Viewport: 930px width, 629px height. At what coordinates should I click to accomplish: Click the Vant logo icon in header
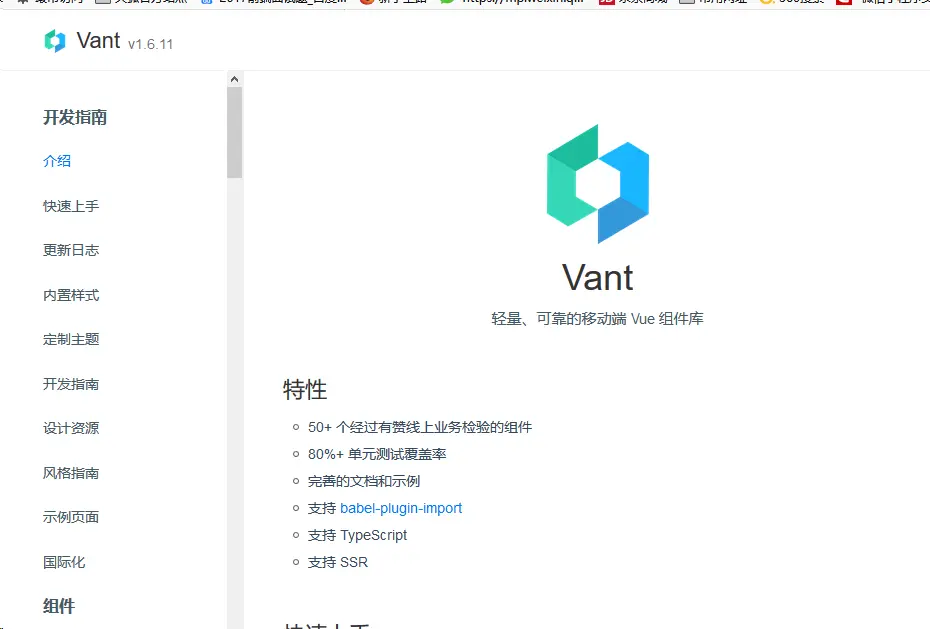click(x=55, y=41)
